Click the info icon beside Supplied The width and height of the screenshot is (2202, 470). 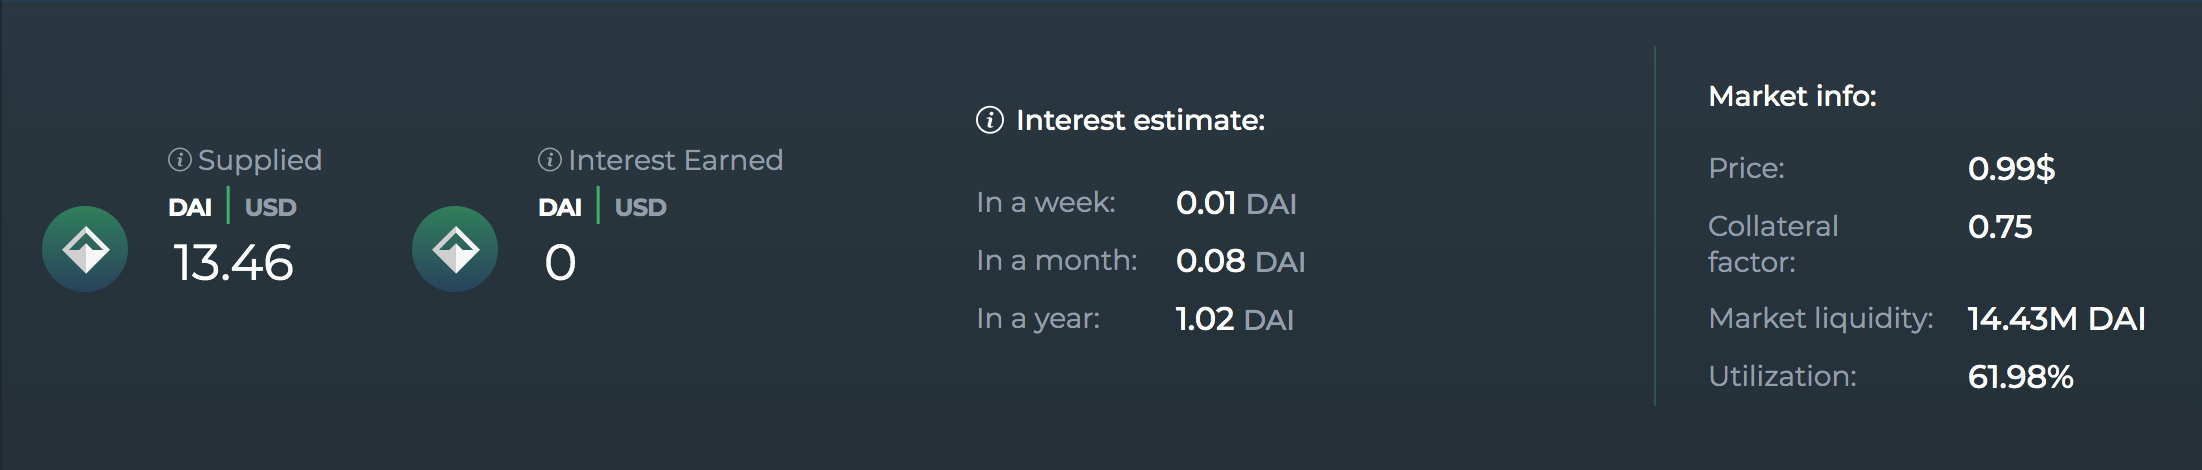(180, 160)
